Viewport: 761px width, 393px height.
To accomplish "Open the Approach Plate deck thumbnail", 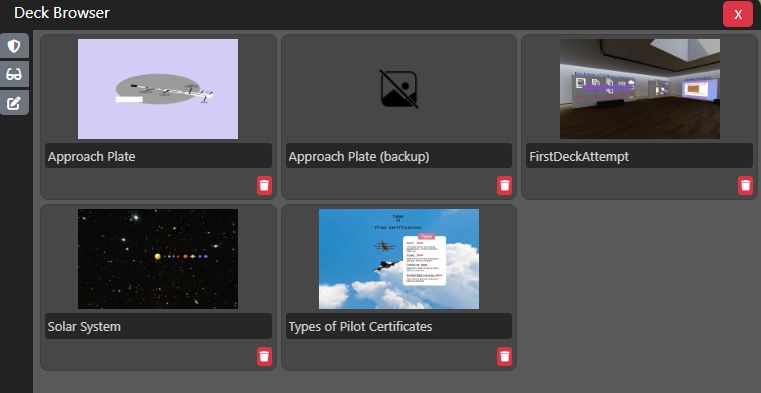I will (x=158, y=89).
